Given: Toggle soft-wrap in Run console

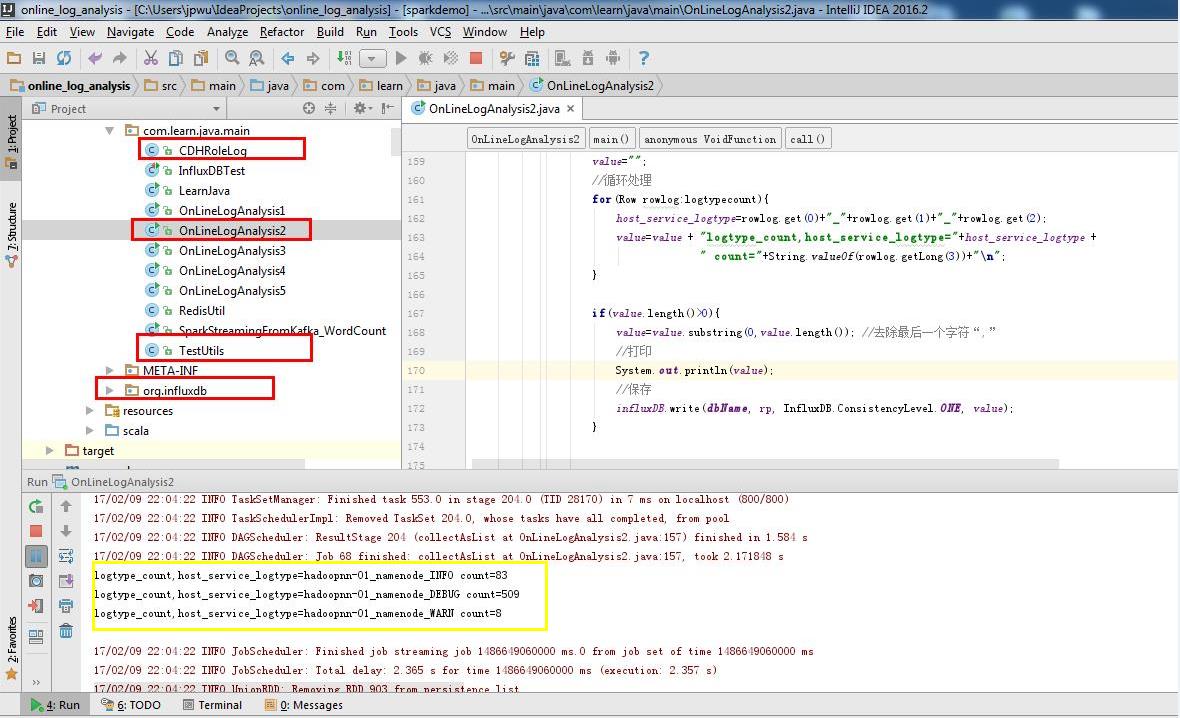Looking at the screenshot, I should point(65,556).
